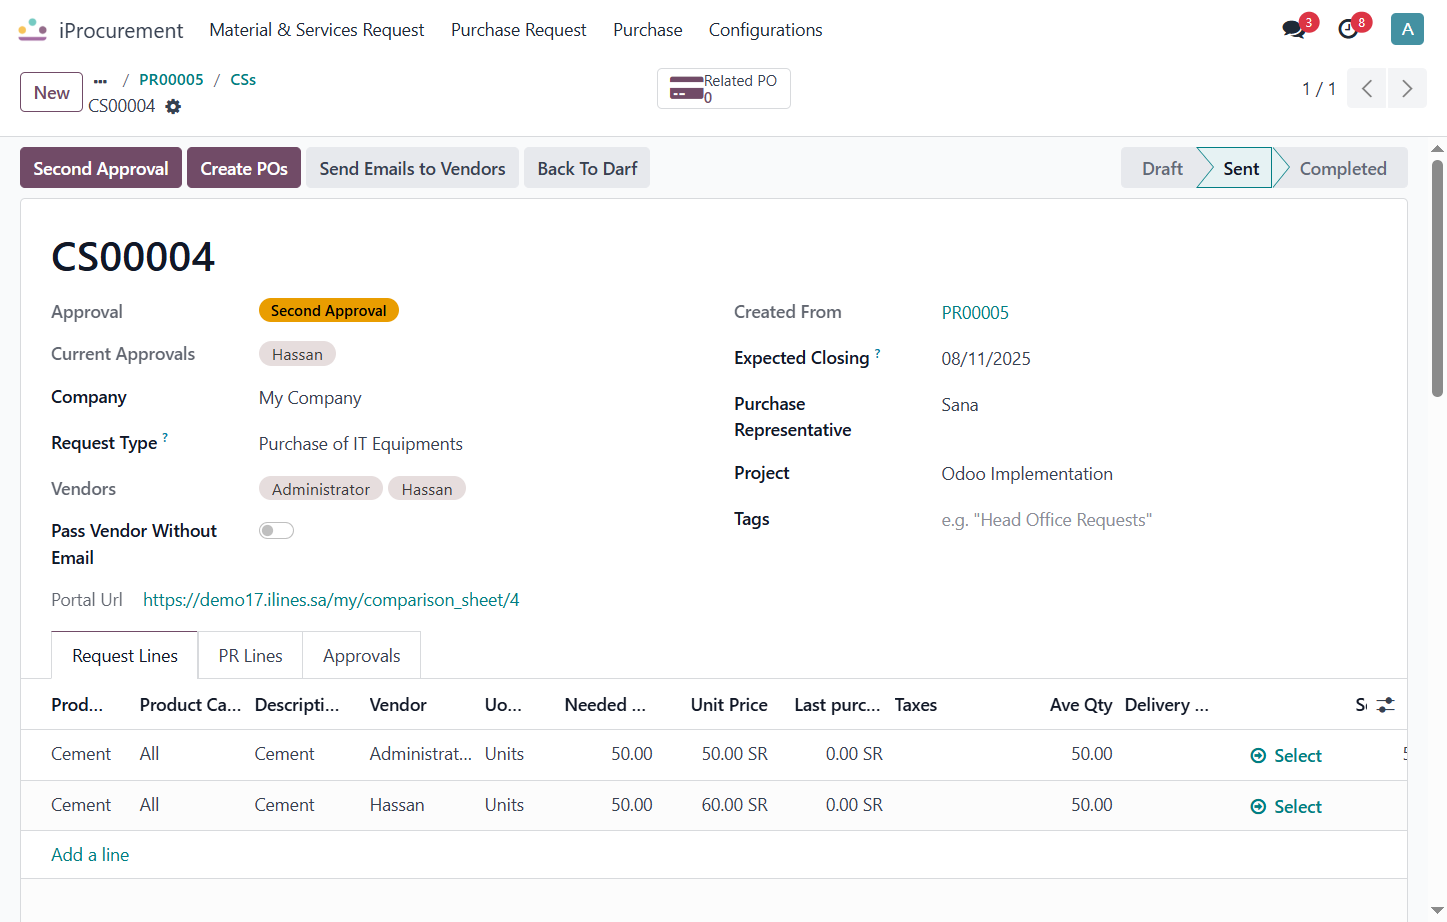The width and height of the screenshot is (1447, 922).
Task: Go to the next record arrow
Action: point(1407,88)
